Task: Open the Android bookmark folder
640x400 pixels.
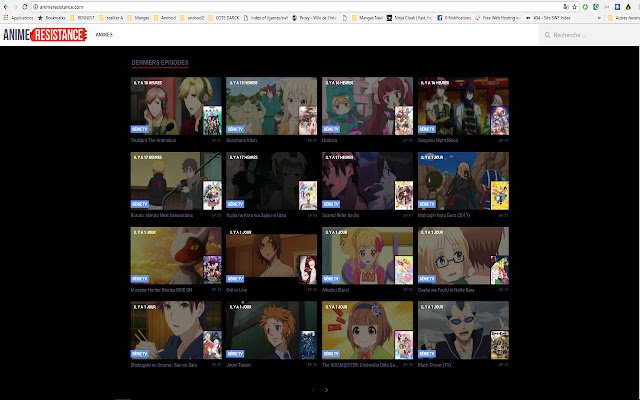Action: (165, 18)
